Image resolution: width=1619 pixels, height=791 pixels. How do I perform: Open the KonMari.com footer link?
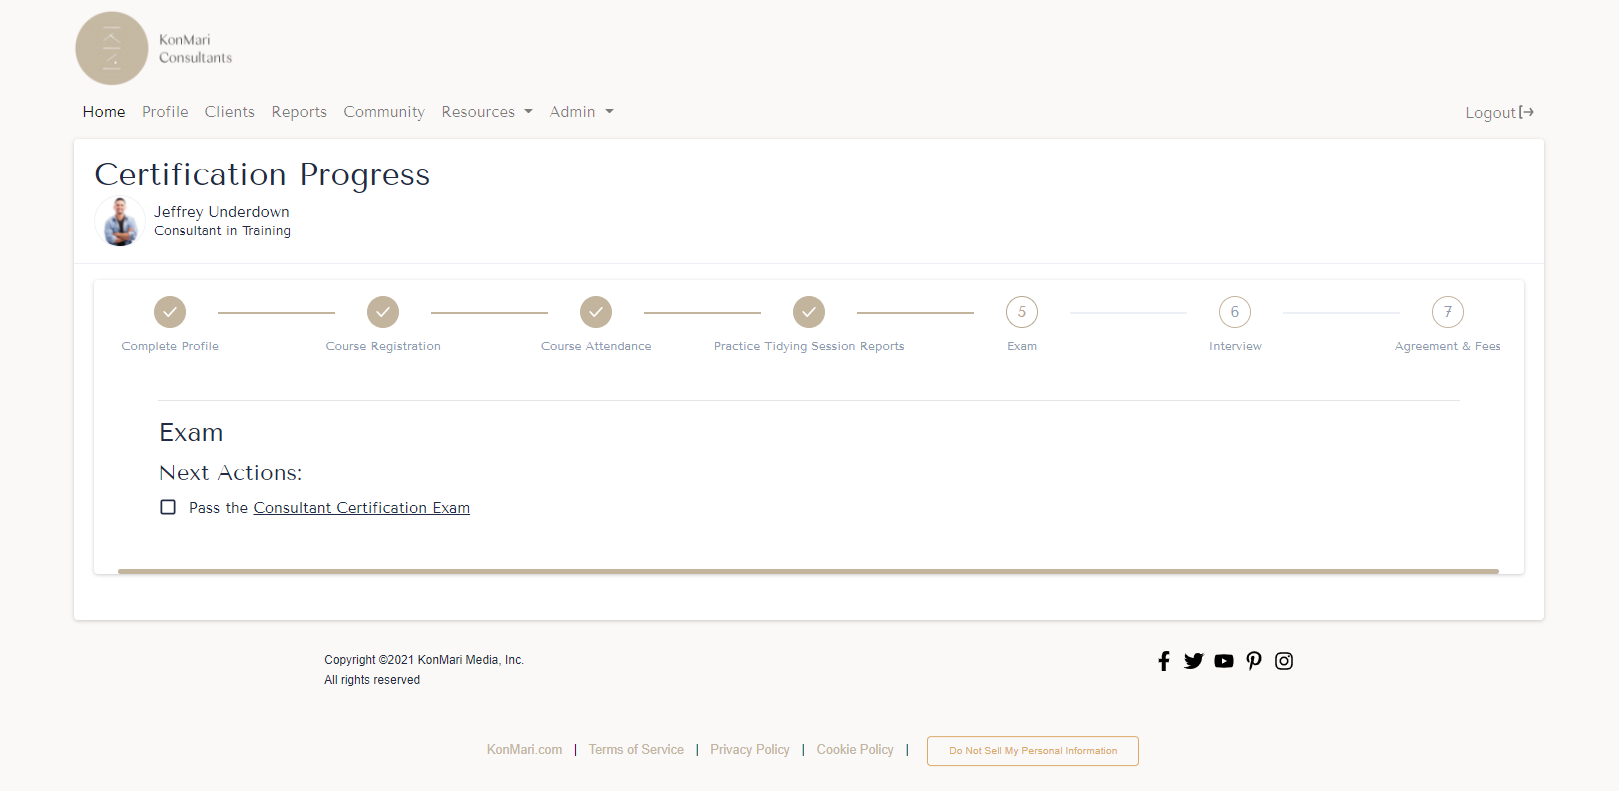524,750
